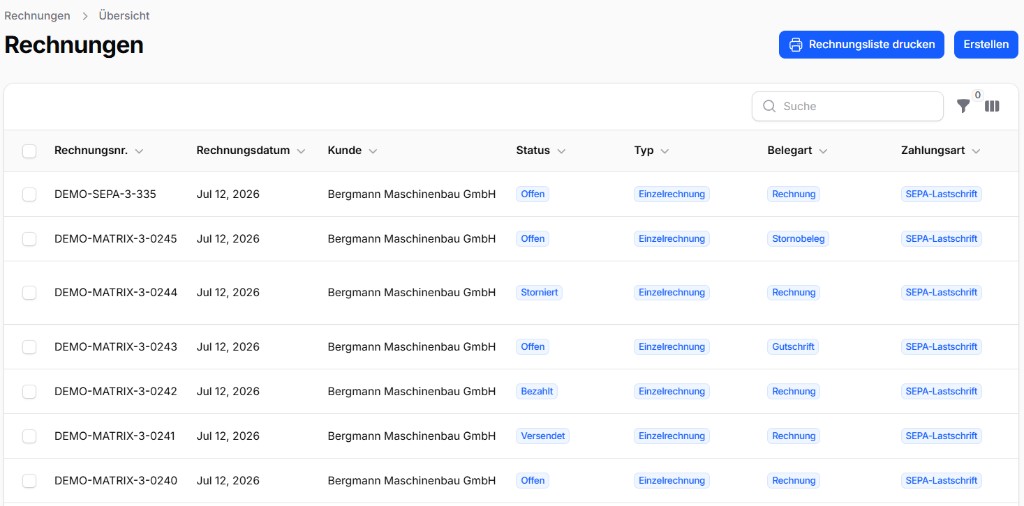Open invoice DEMO-MATRIX-3-0240
Viewport: 1024px width, 506px height.
tap(116, 481)
